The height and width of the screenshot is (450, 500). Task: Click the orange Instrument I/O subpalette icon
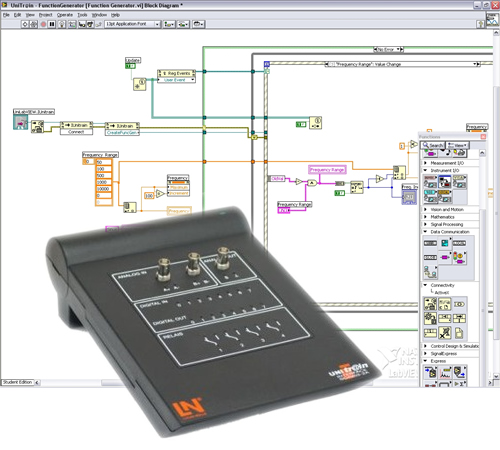pos(445,196)
